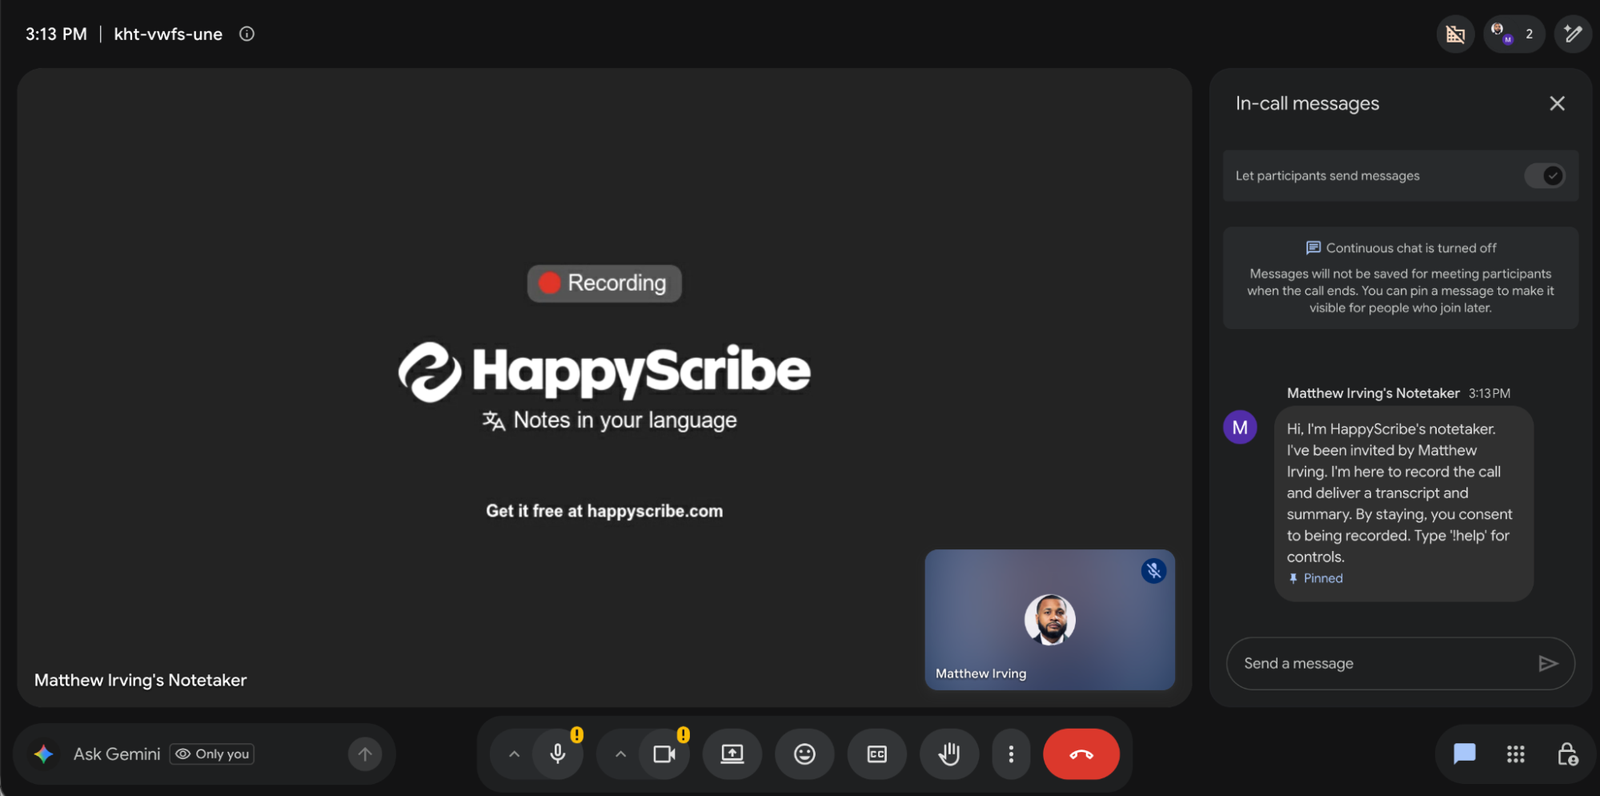
Task: Click 'Continuous chat is turned off' notice
Action: (1401, 248)
